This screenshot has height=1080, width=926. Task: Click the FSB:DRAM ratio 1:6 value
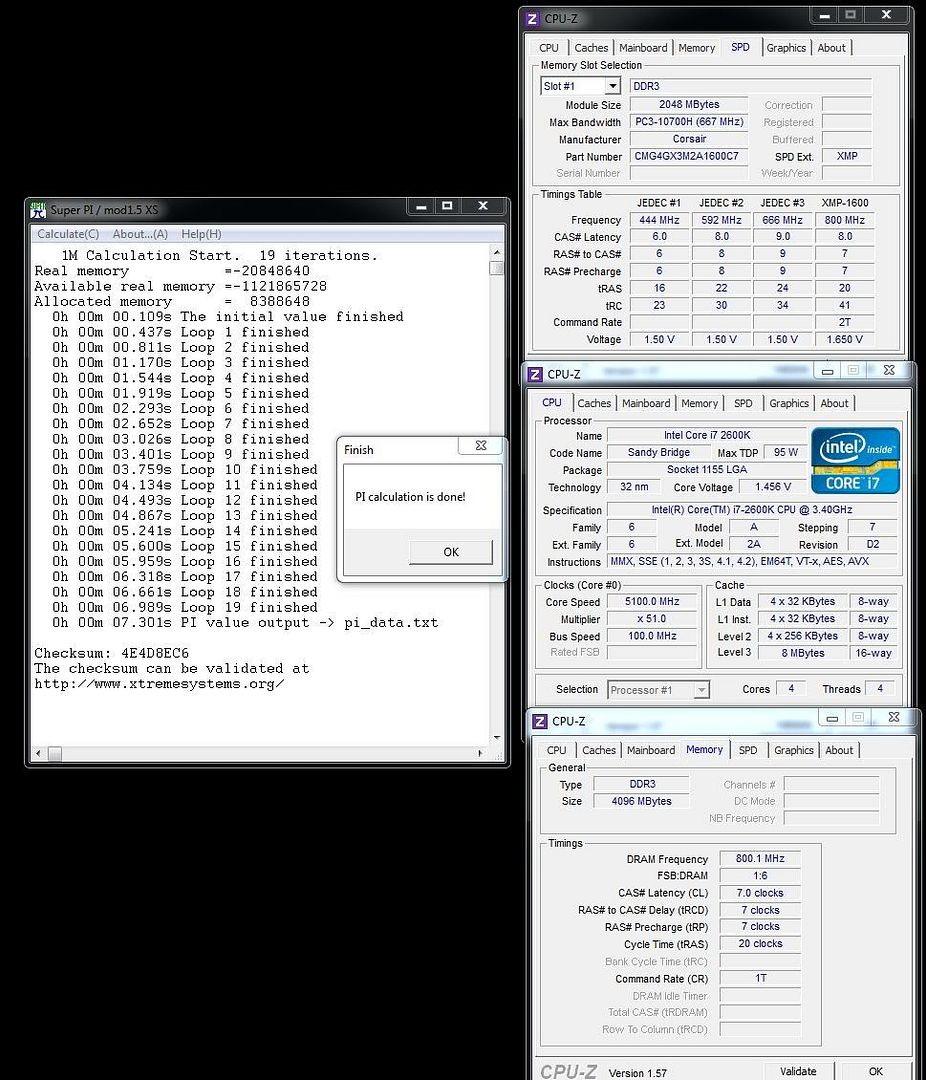click(760, 875)
